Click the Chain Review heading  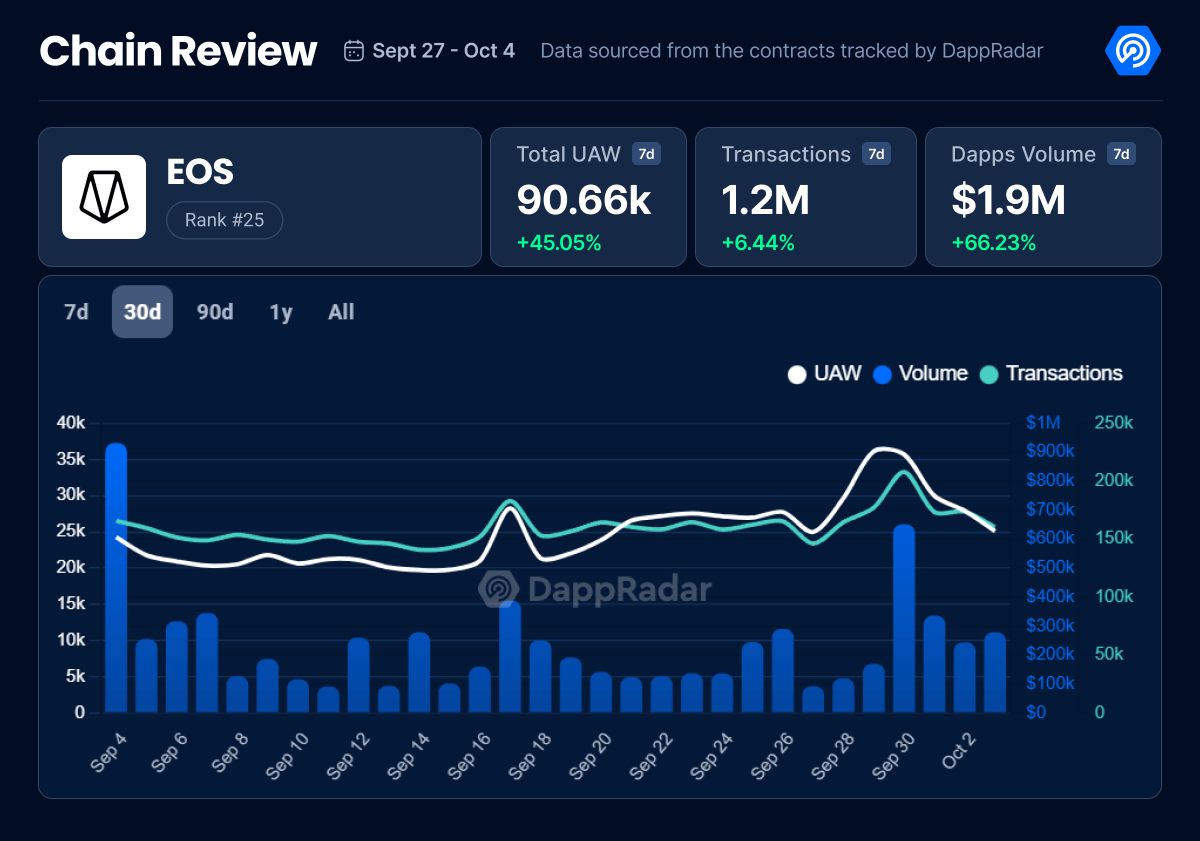178,50
